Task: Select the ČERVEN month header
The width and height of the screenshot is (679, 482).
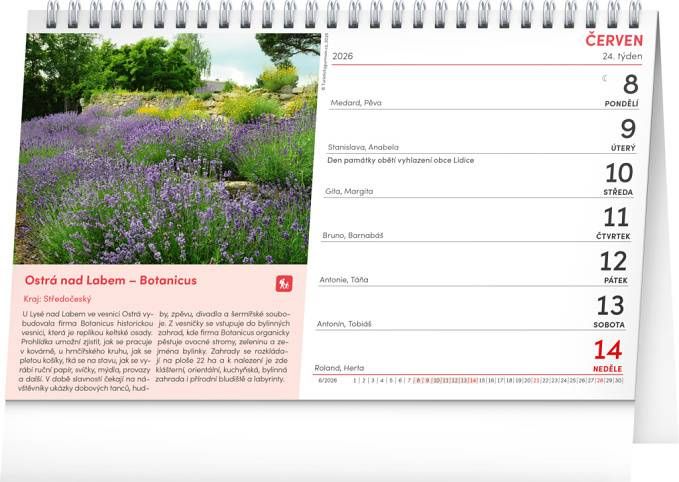Action: coord(613,40)
